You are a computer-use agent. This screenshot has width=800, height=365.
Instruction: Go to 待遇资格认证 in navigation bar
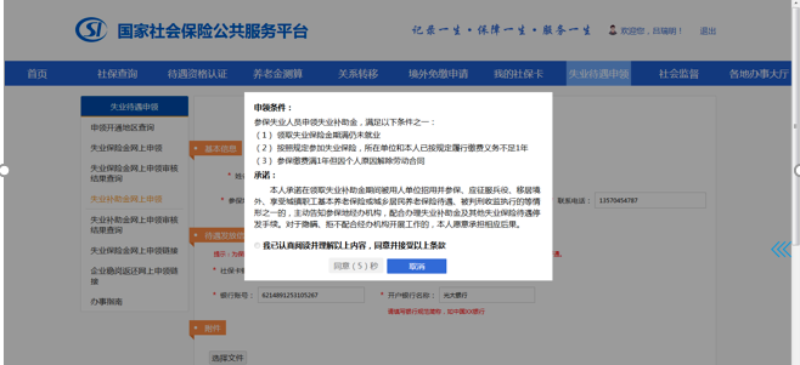[197, 74]
